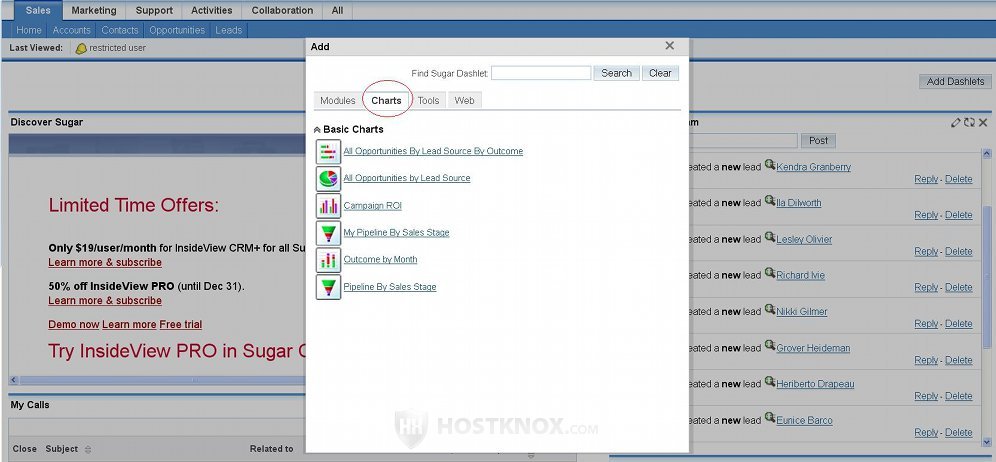
Task: Click the Find Sugar Dashlet search field
Action: click(x=541, y=73)
